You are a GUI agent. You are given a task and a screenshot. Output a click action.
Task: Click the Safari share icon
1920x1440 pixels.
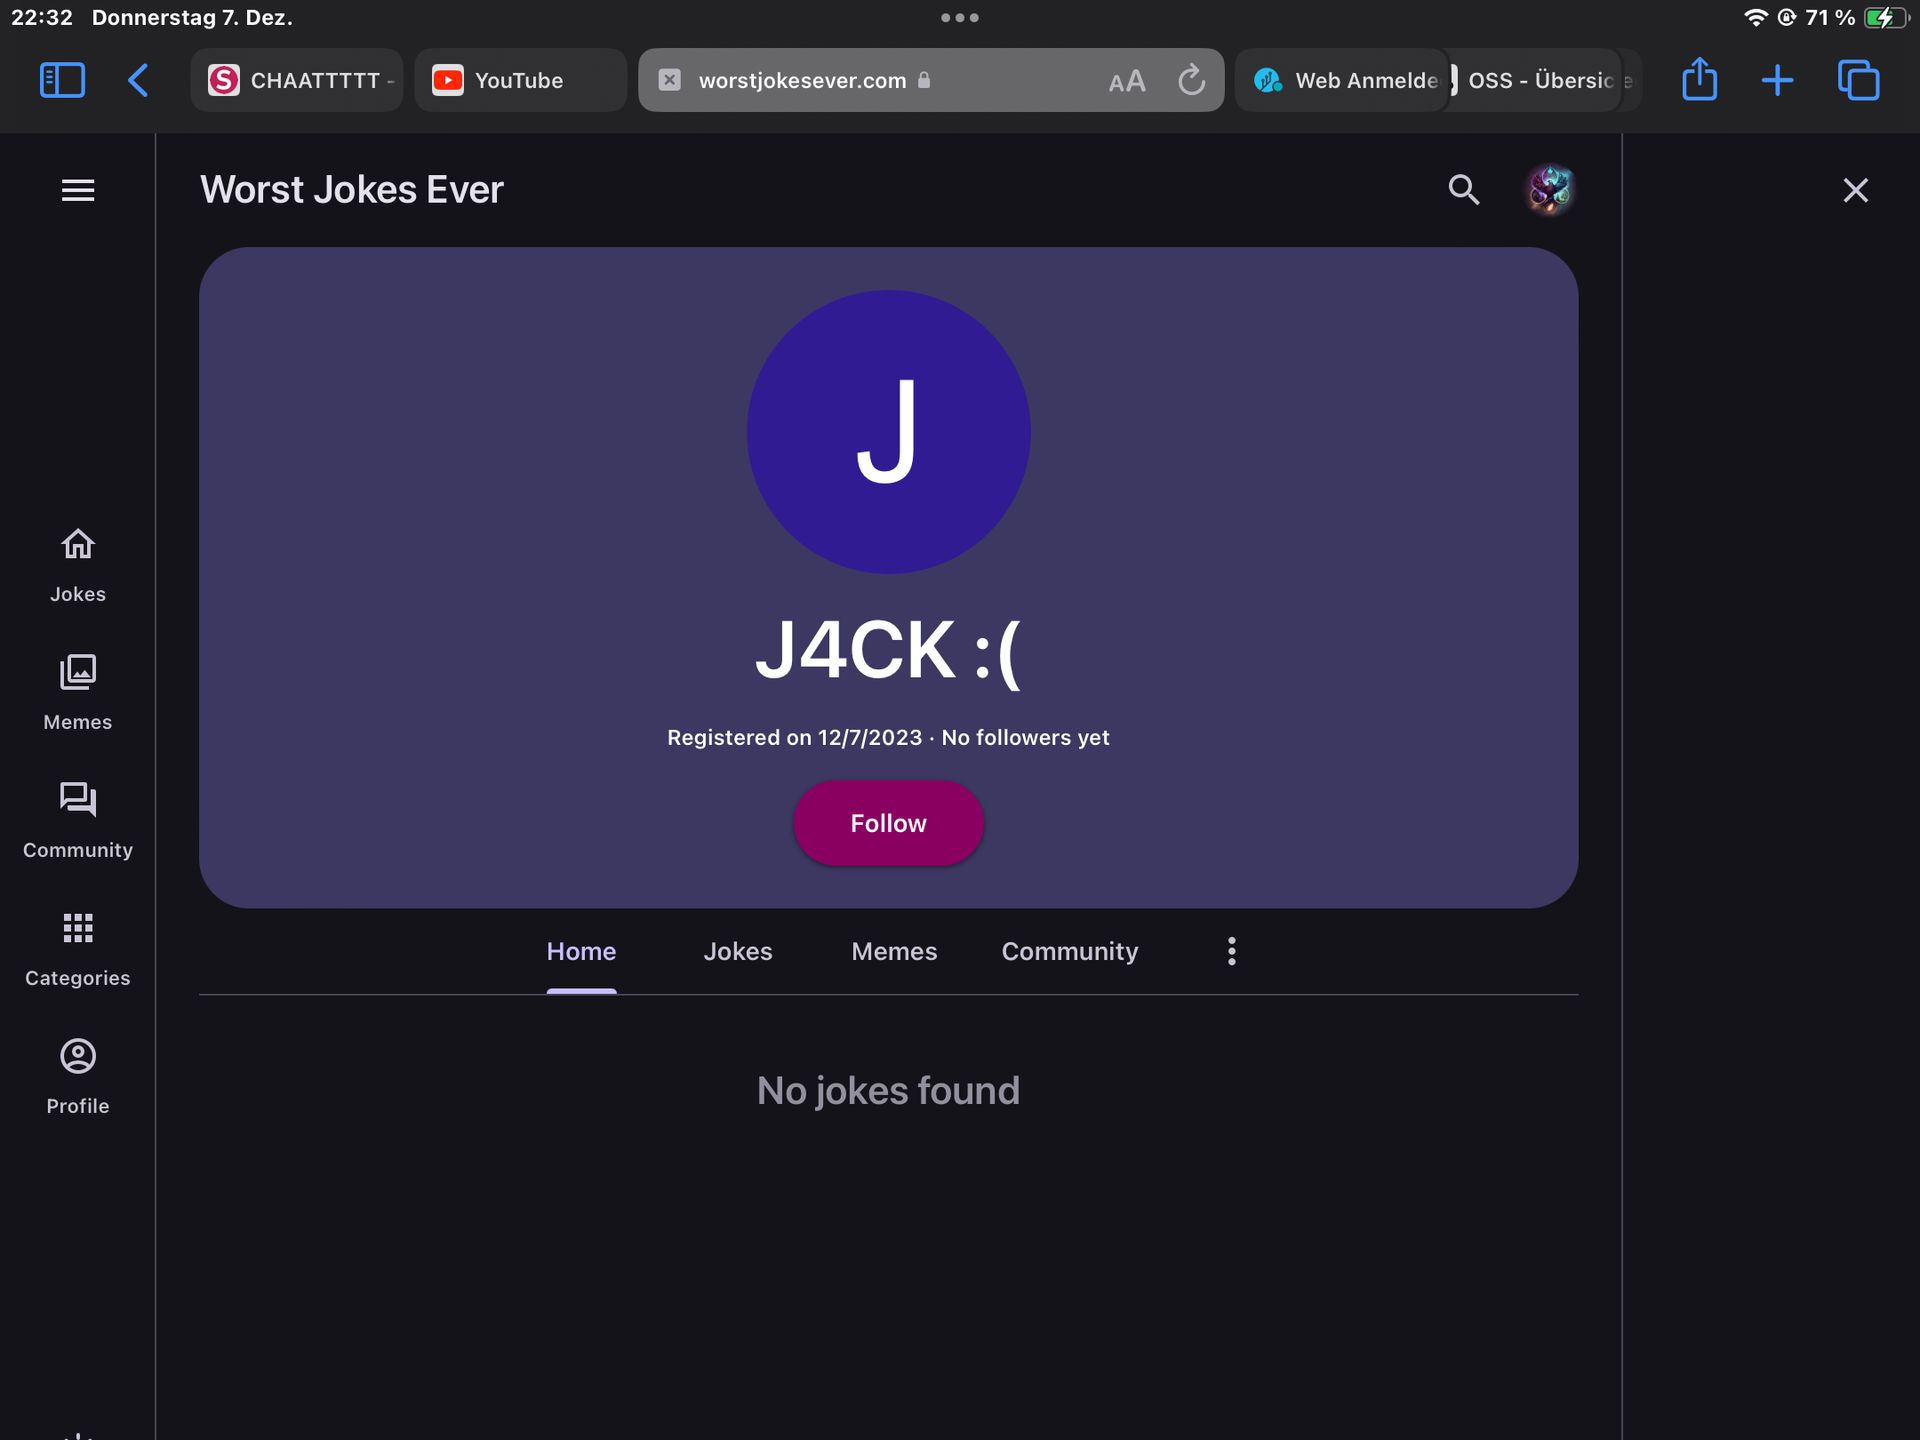[1699, 80]
